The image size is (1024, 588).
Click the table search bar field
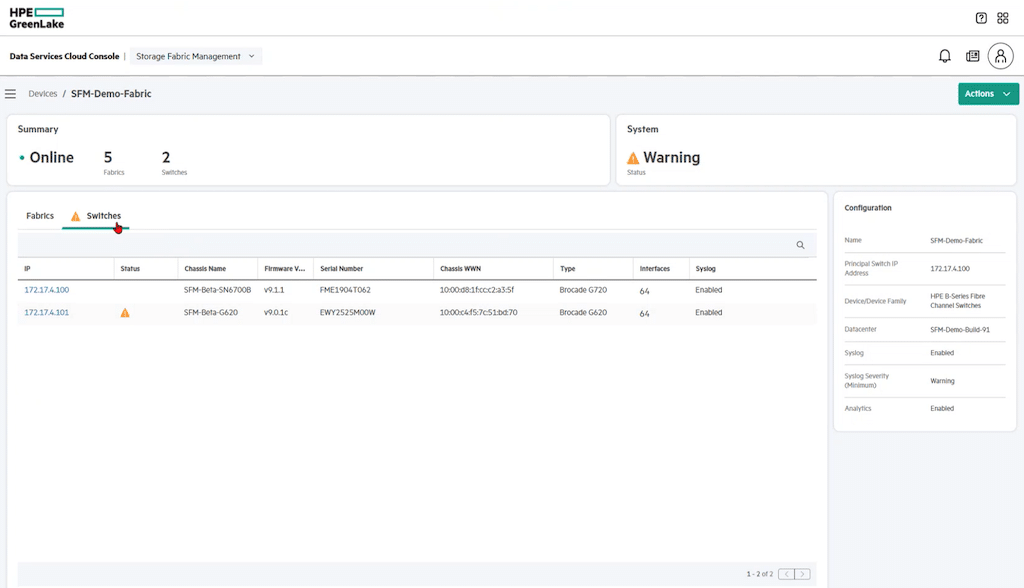tap(417, 245)
